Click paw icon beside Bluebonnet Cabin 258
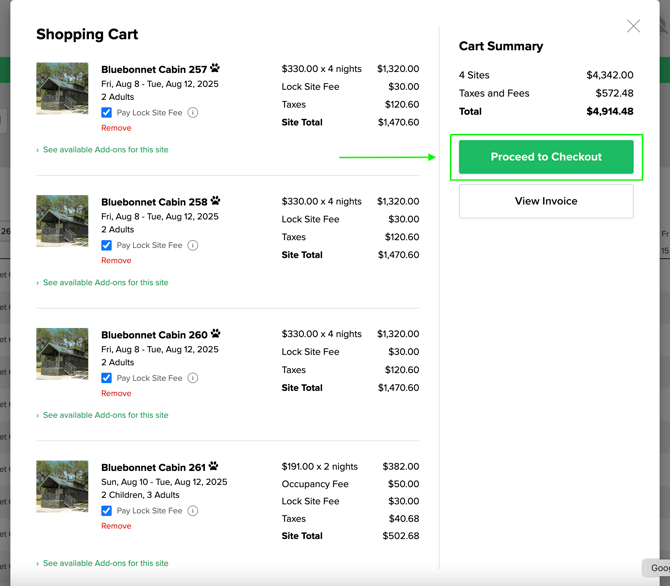This screenshot has width=670, height=586. pos(215,201)
